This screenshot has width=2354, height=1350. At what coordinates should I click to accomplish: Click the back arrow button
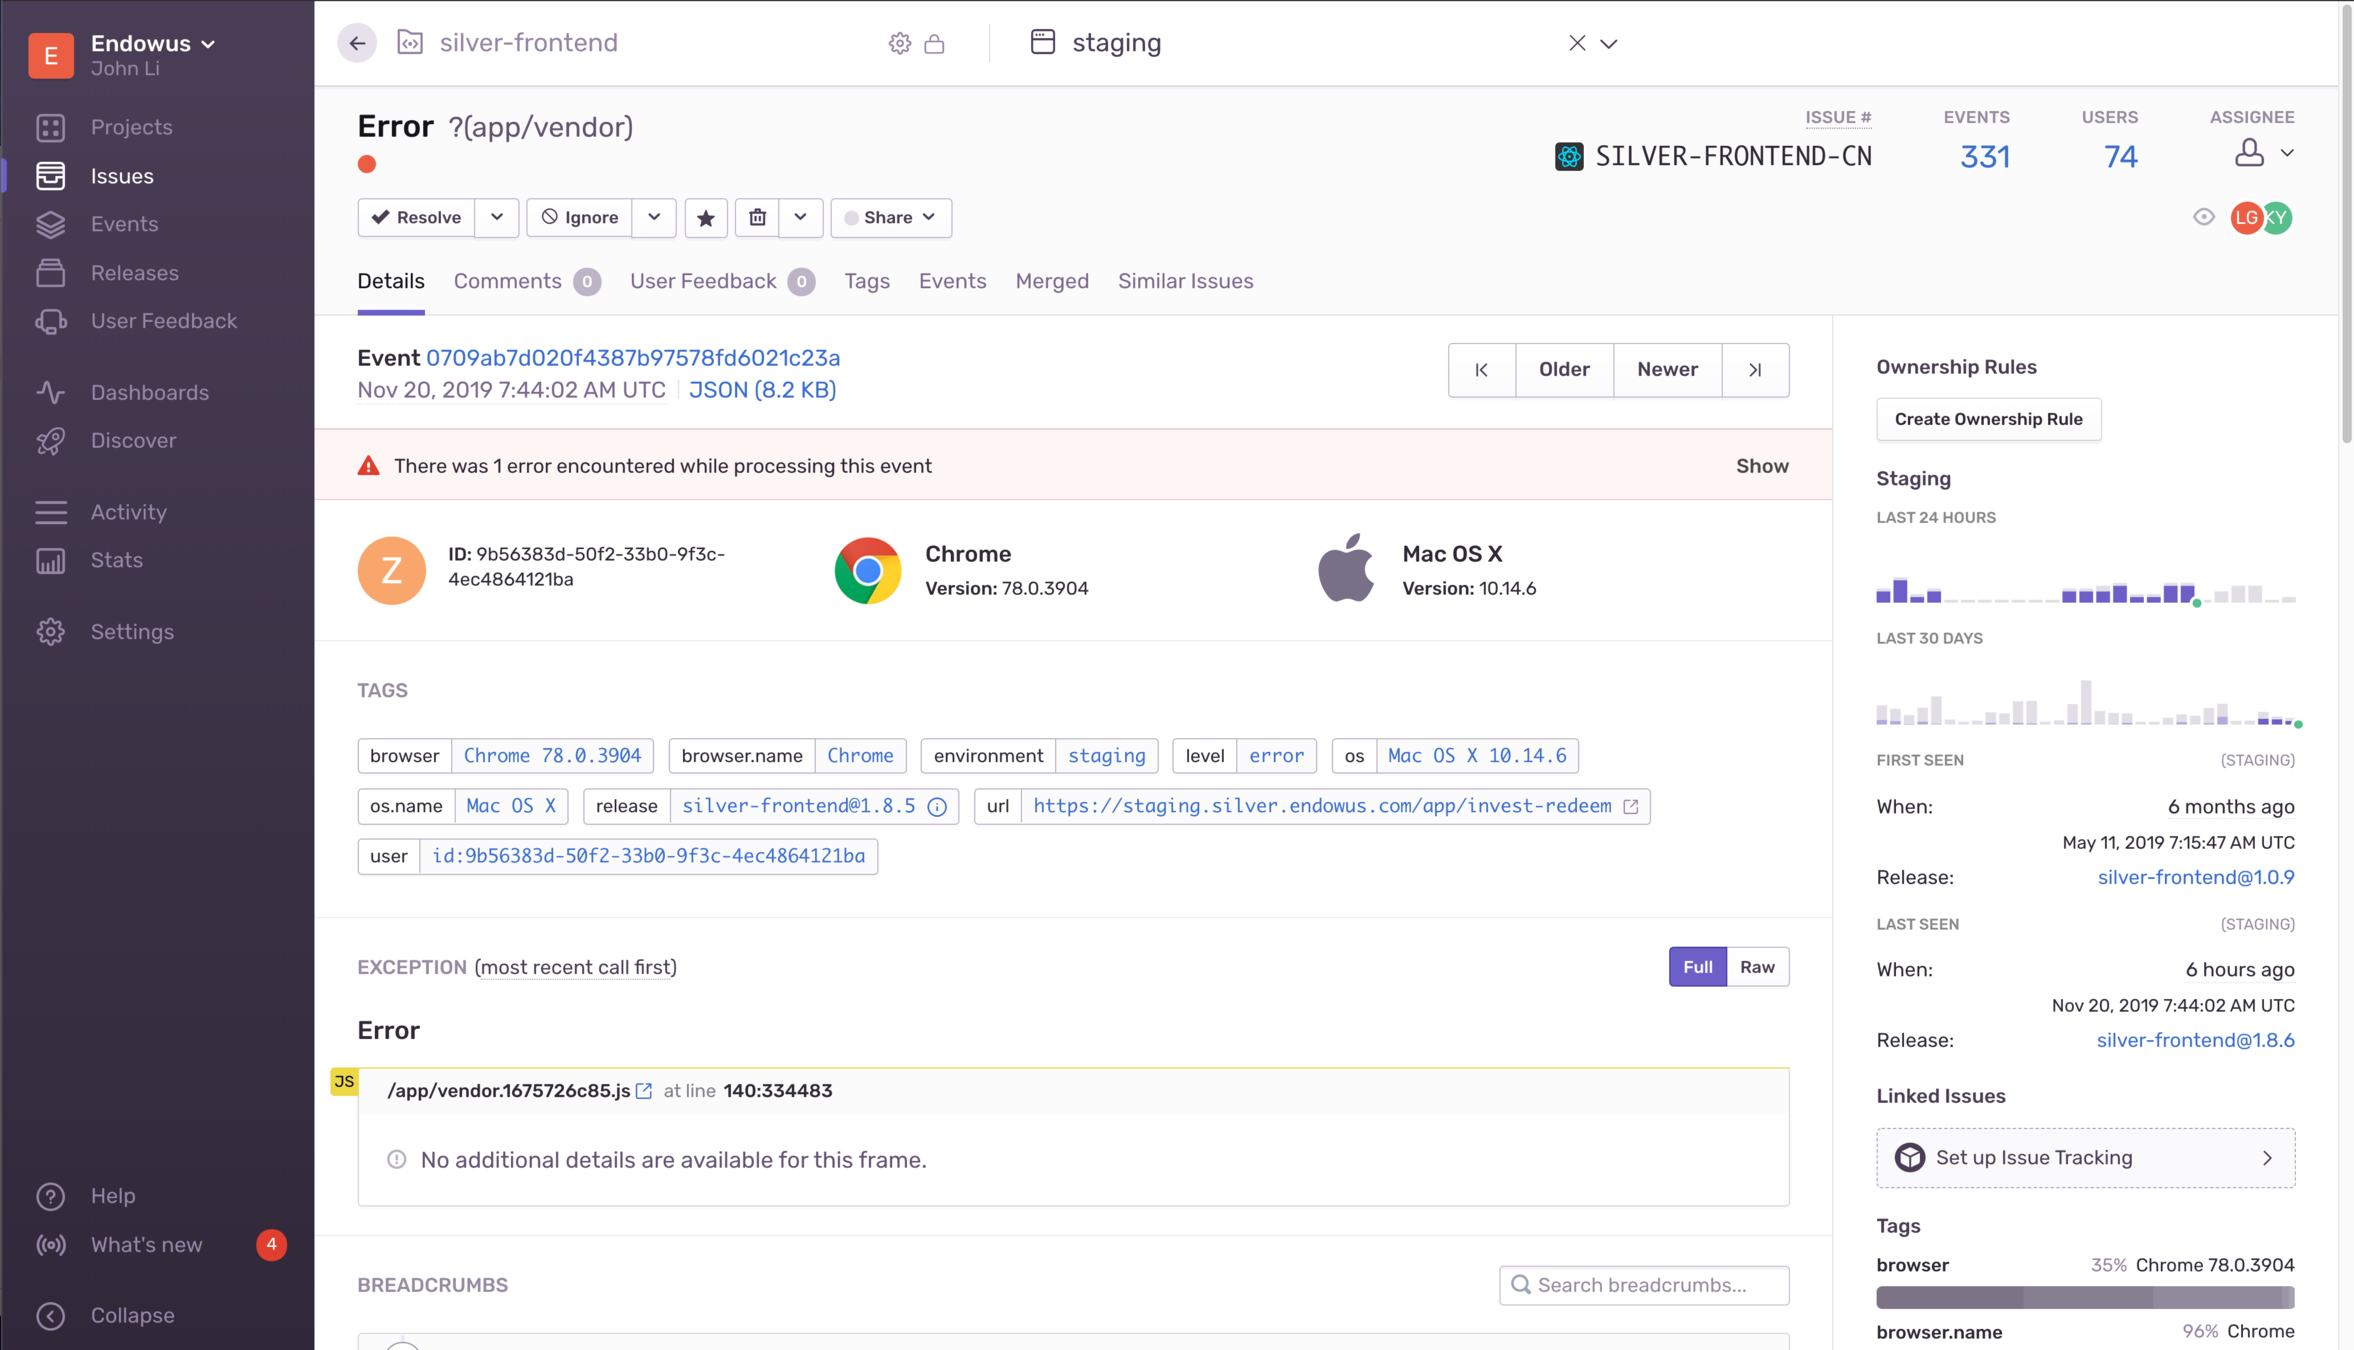coord(357,43)
